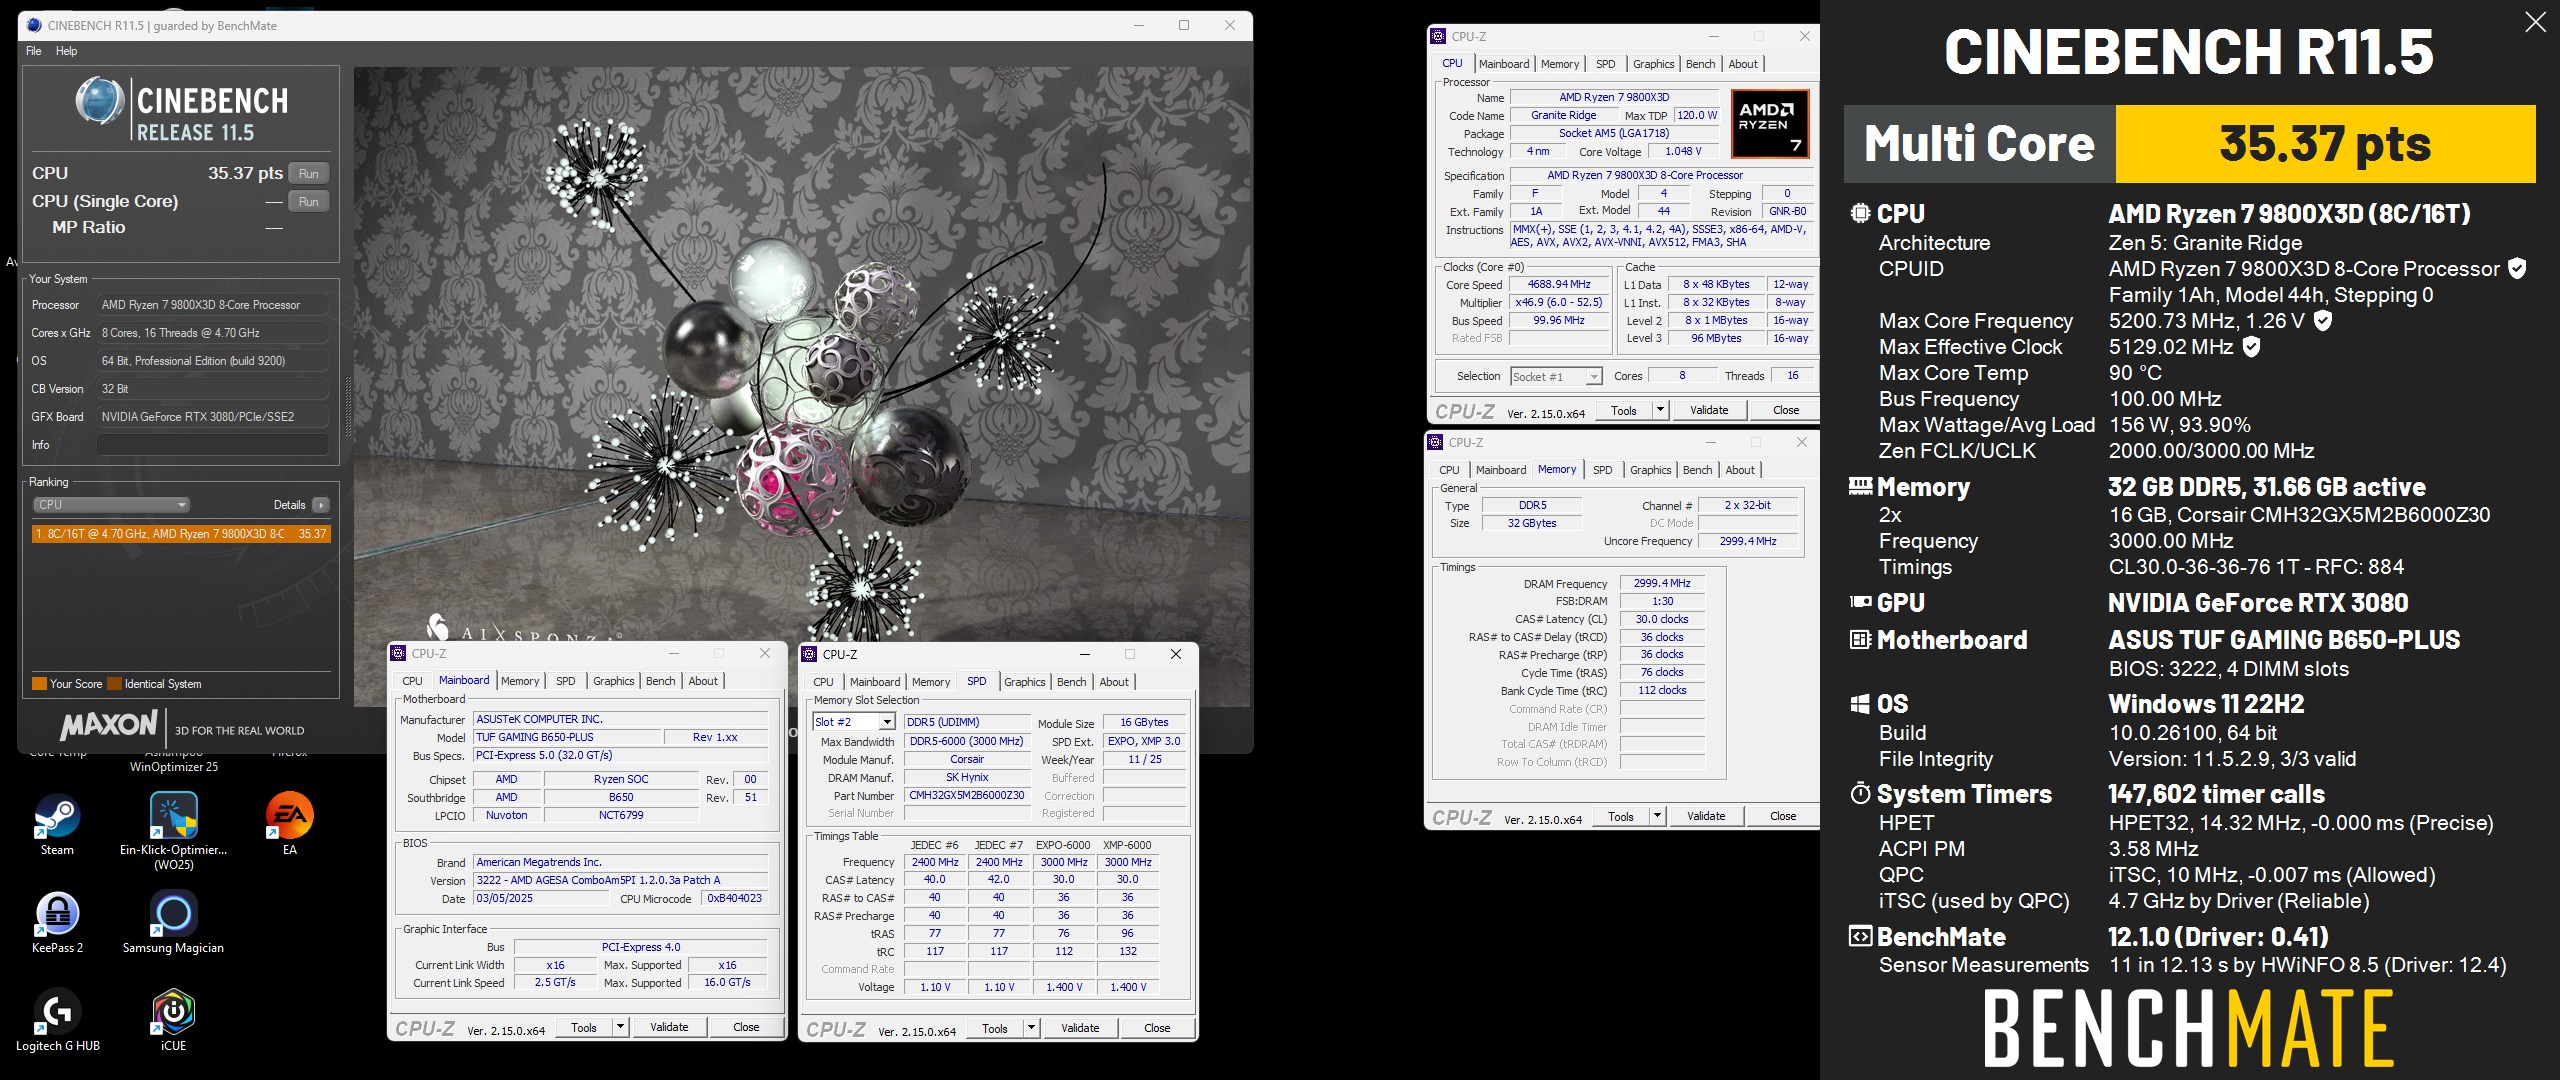
Task: Open Tools dropdown arrow in CPU-Z CPU window
Action: pyautogui.click(x=1660, y=410)
